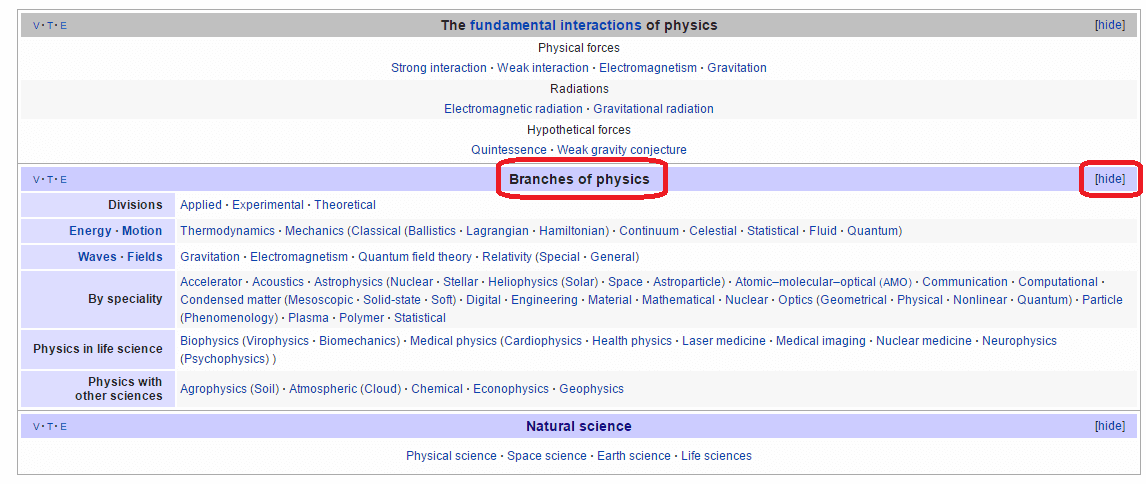Select the Thermodynamics link
1146x484 pixels.
pyautogui.click(x=227, y=231)
